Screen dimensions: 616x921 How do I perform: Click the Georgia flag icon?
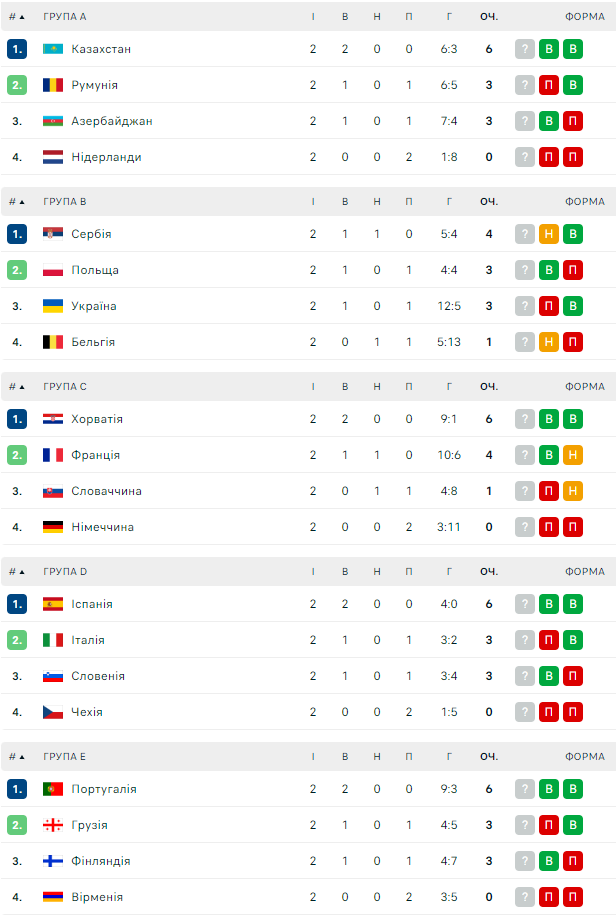coord(53,825)
